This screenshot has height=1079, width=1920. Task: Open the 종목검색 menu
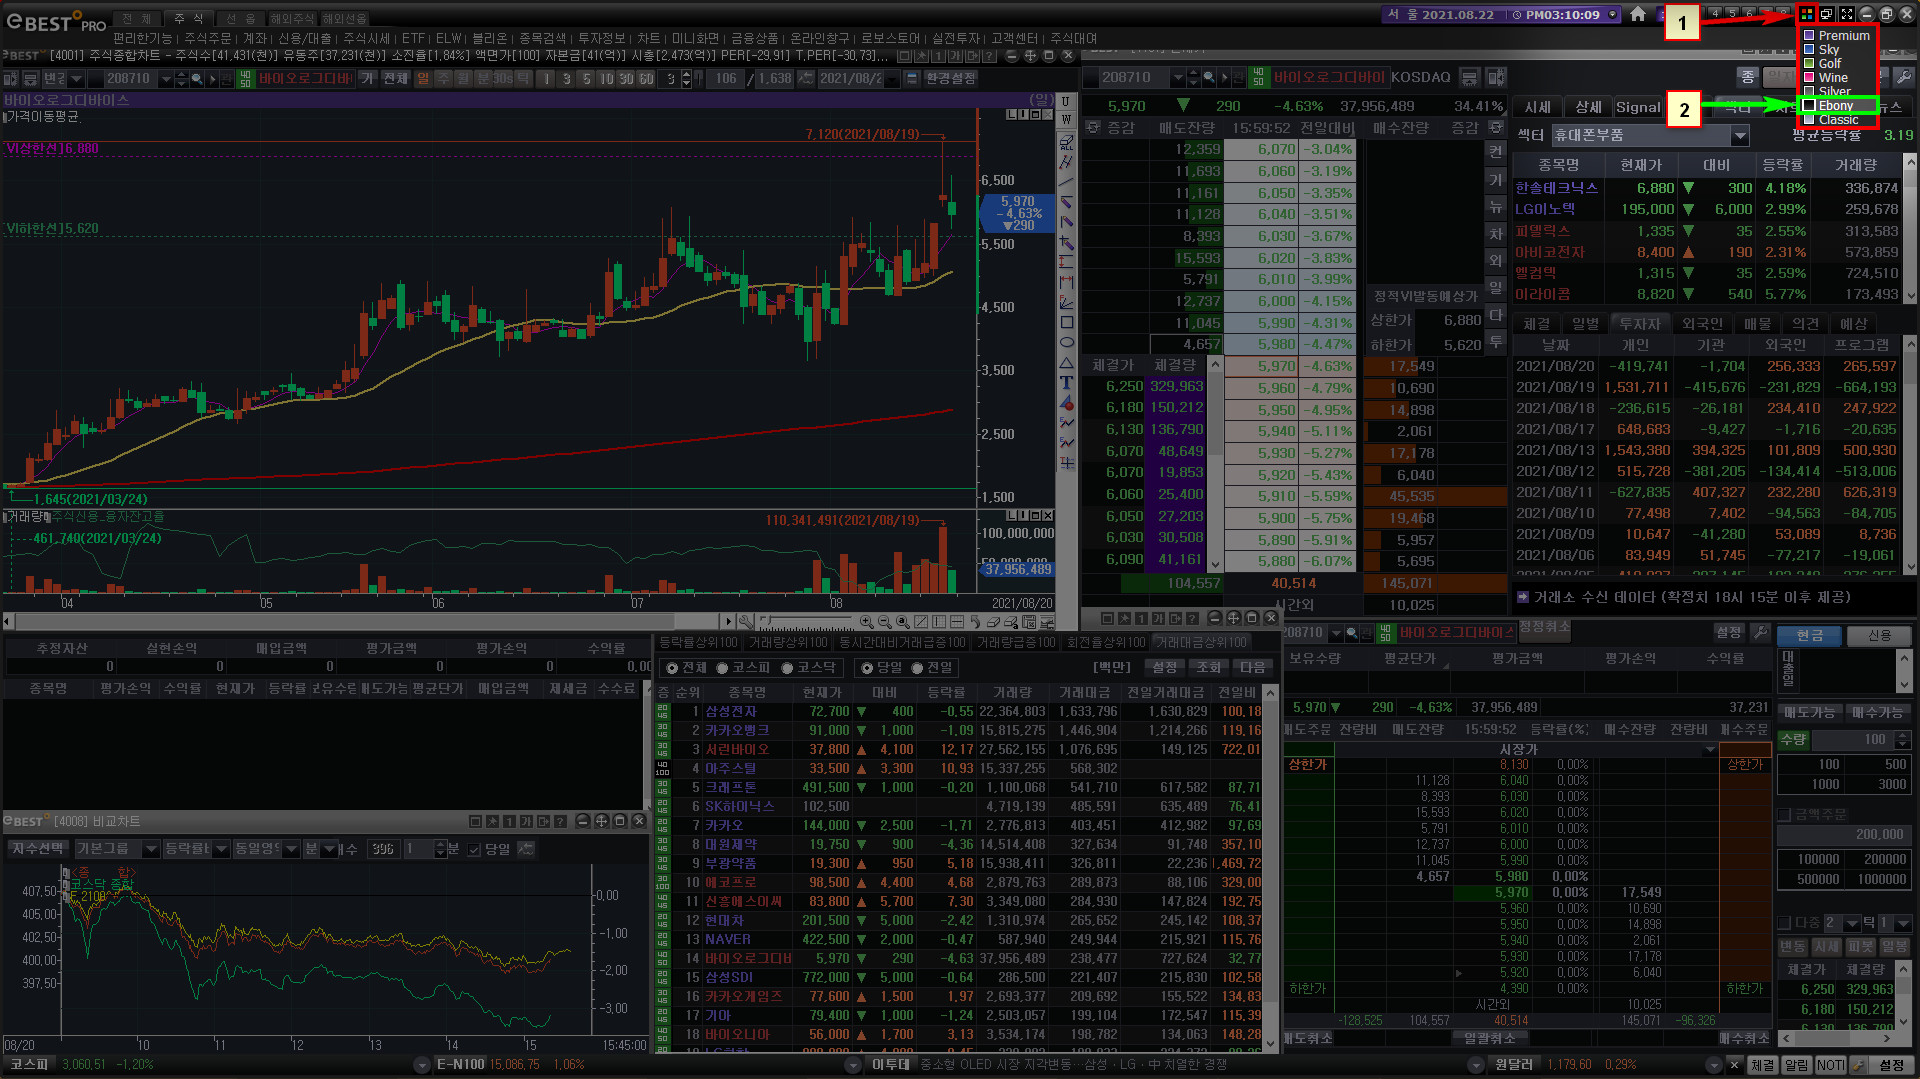pyautogui.click(x=542, y=38)
